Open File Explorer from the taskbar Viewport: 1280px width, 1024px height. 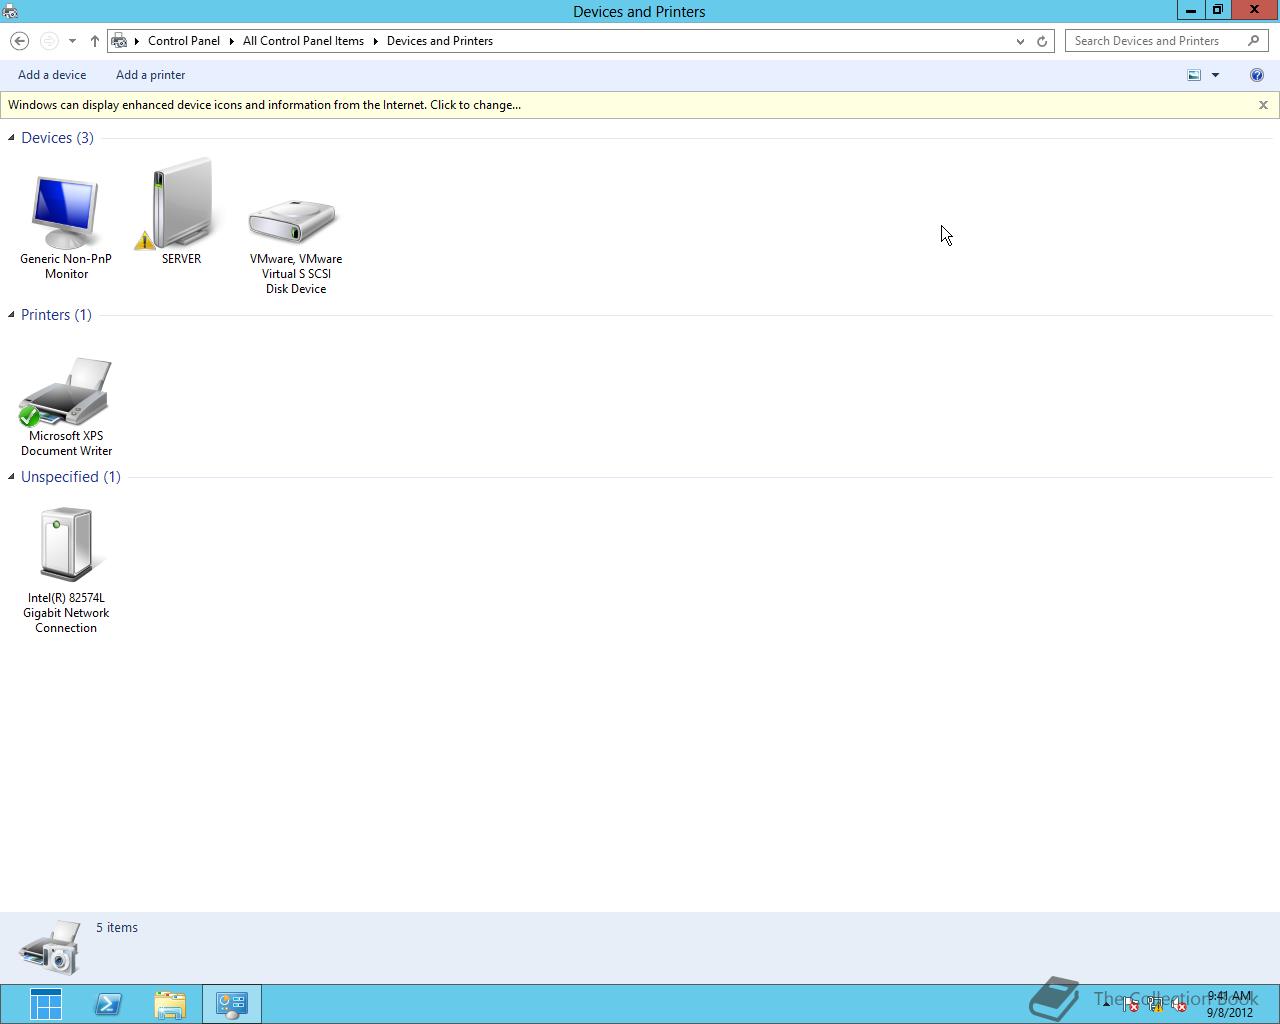[170, 1004]
